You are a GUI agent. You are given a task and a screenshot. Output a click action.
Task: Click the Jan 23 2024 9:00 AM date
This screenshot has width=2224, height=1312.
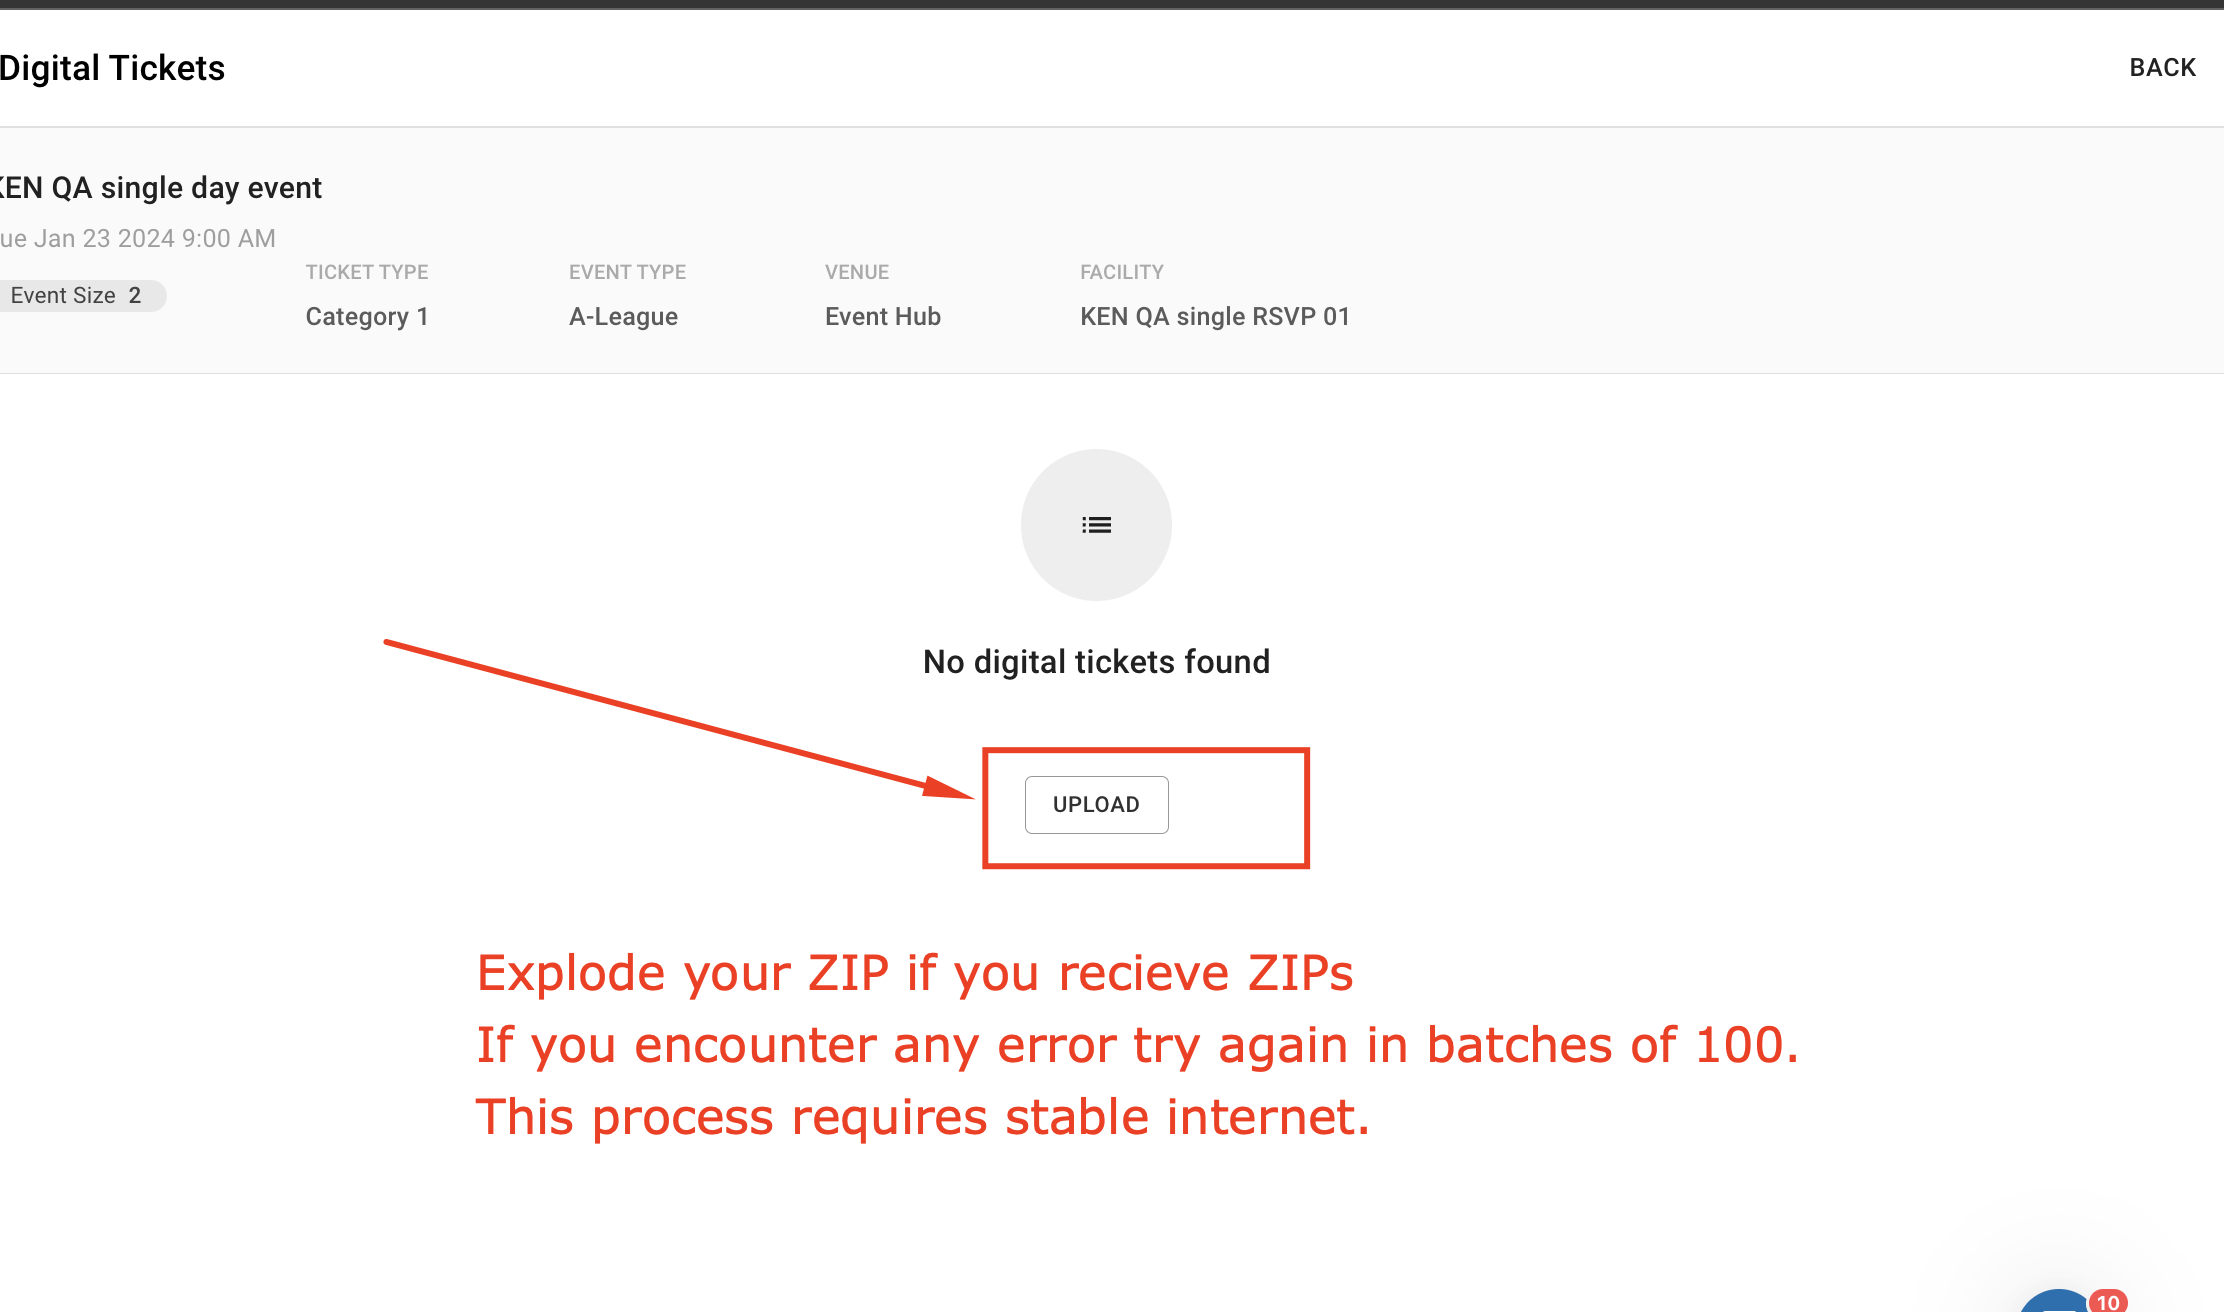(138, 239)
